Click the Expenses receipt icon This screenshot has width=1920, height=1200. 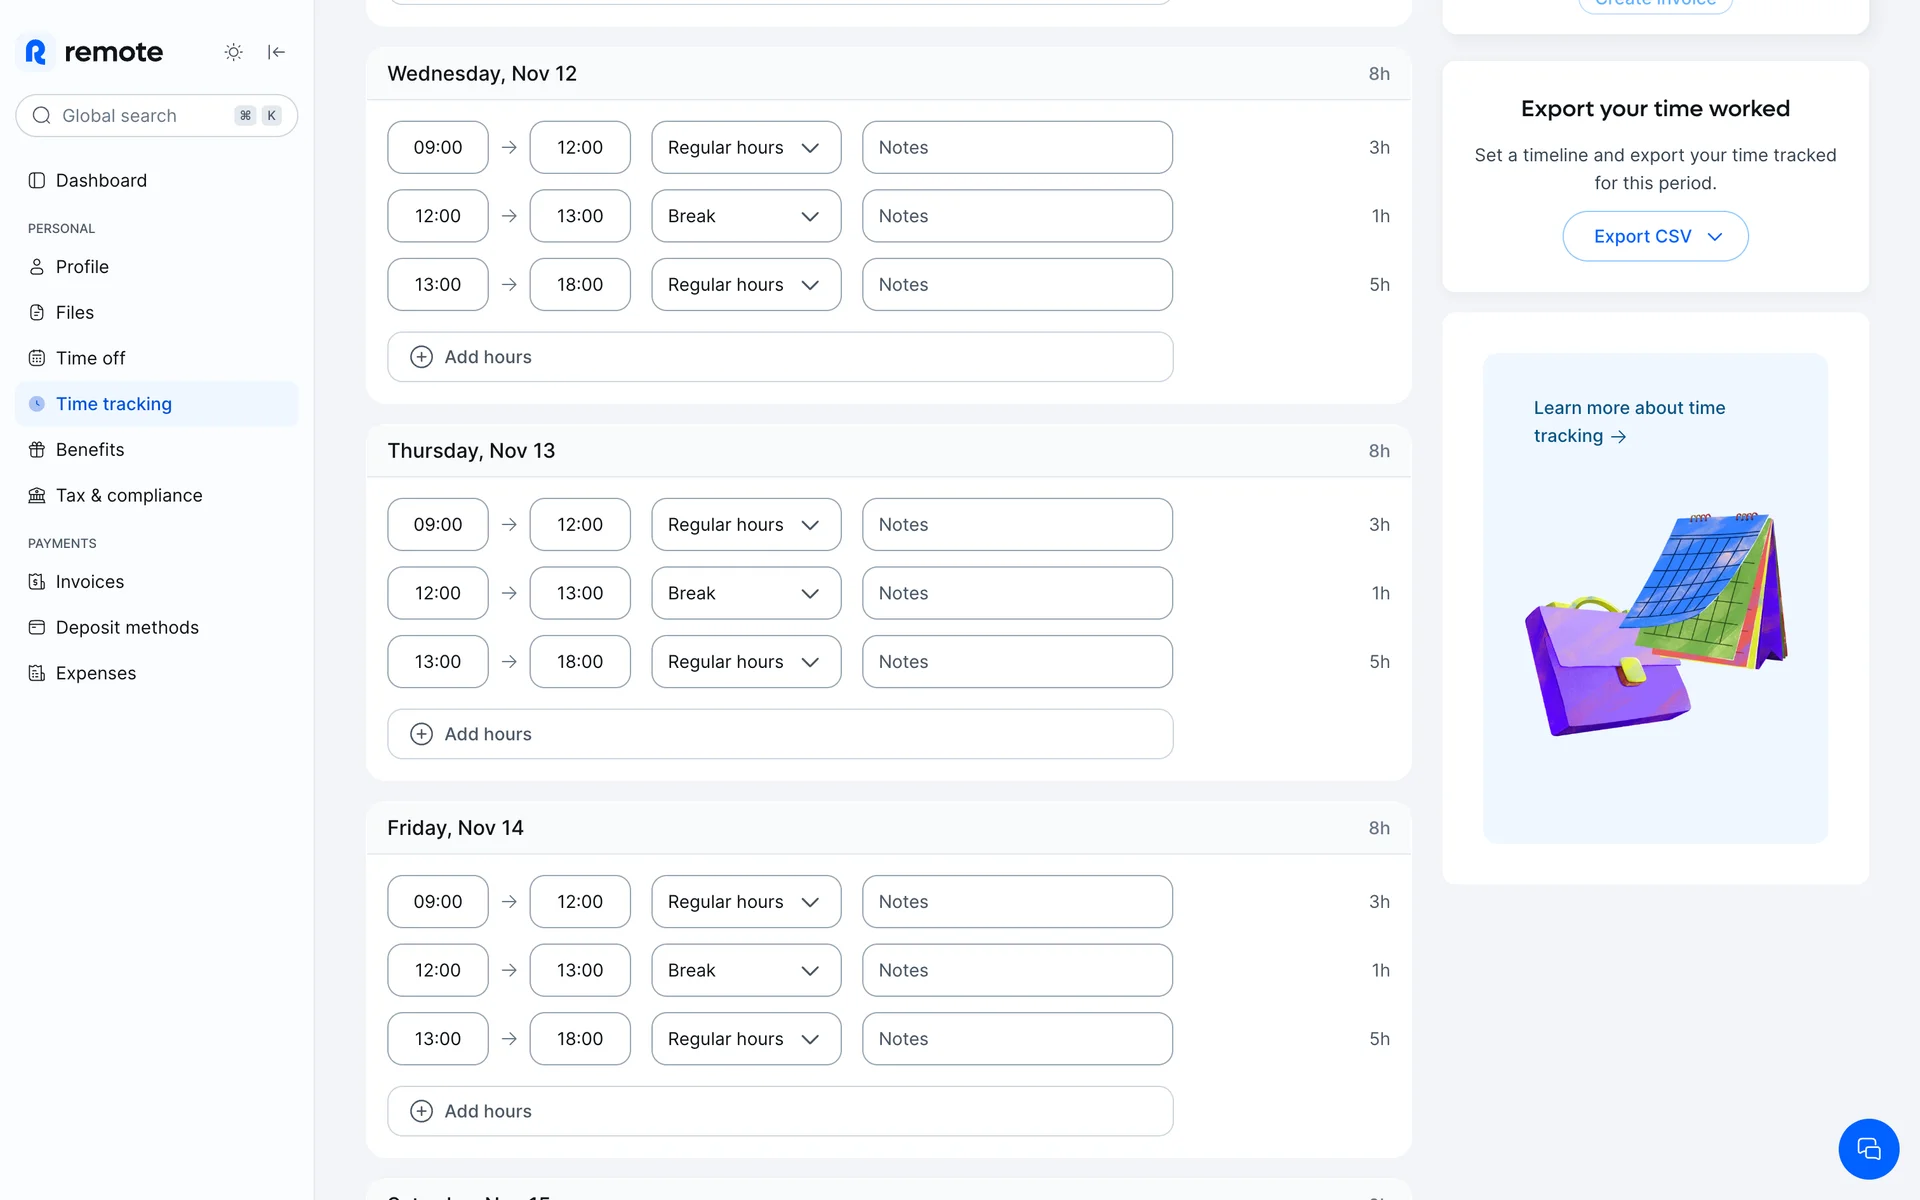(37, 673)
